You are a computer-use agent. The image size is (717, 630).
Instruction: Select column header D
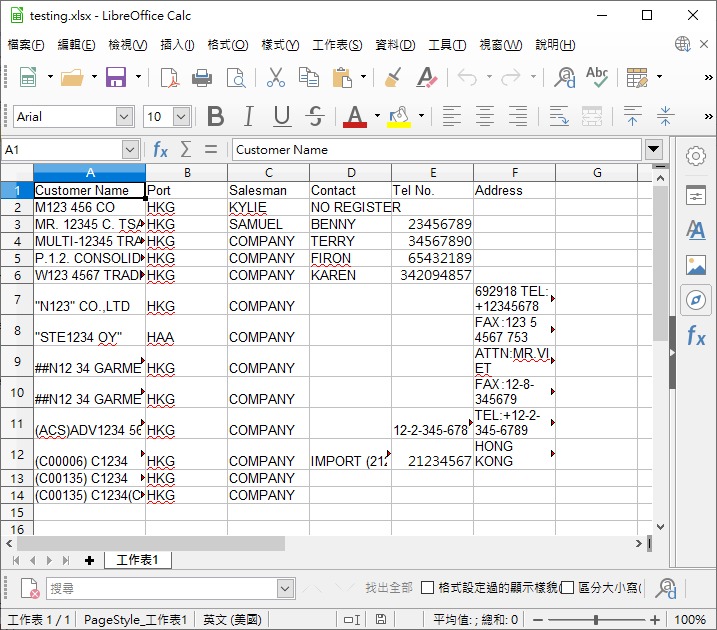click(350, 173)
